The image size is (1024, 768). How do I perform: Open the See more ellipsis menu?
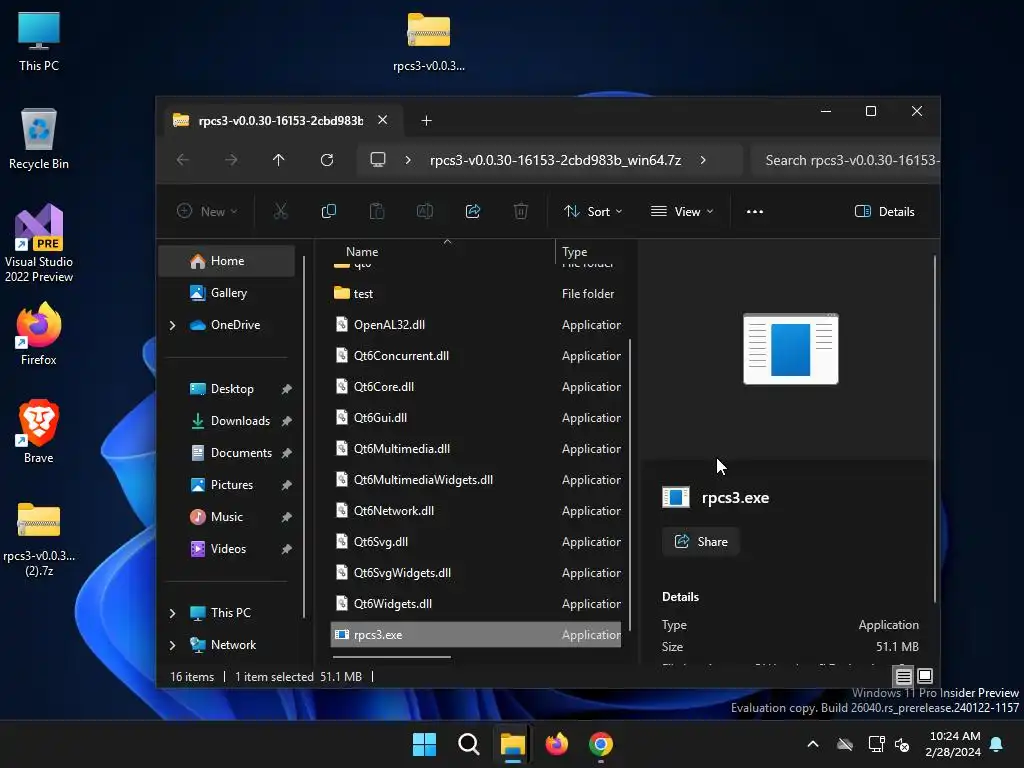[755, 212]
